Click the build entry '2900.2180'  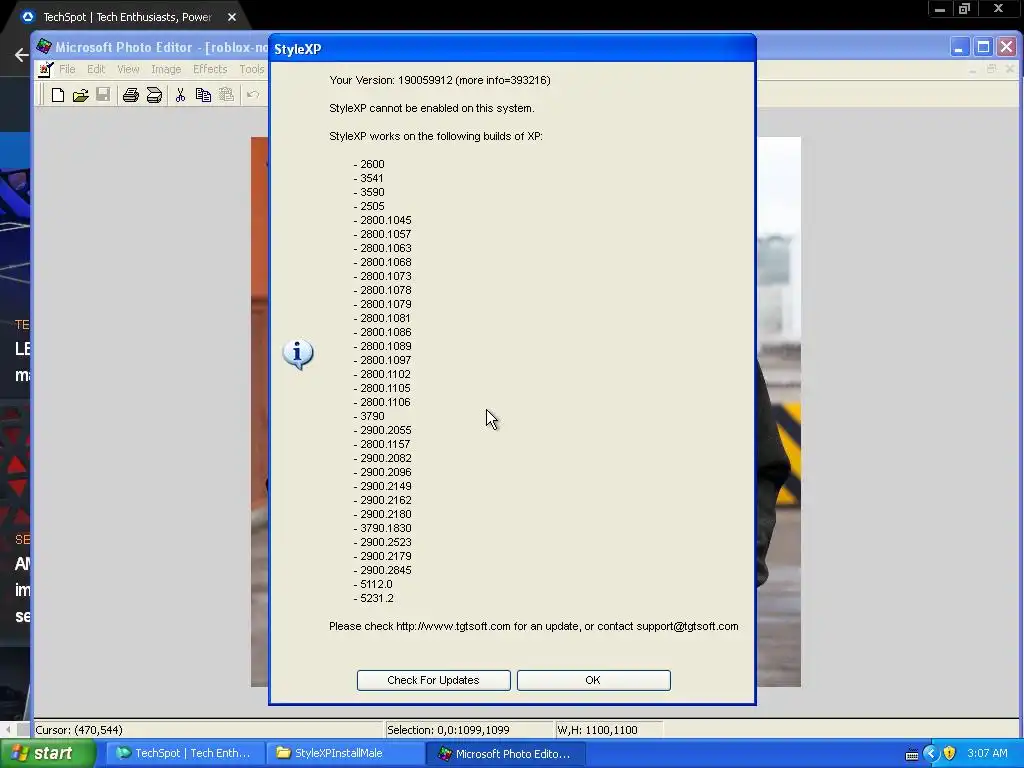[385, 514]
